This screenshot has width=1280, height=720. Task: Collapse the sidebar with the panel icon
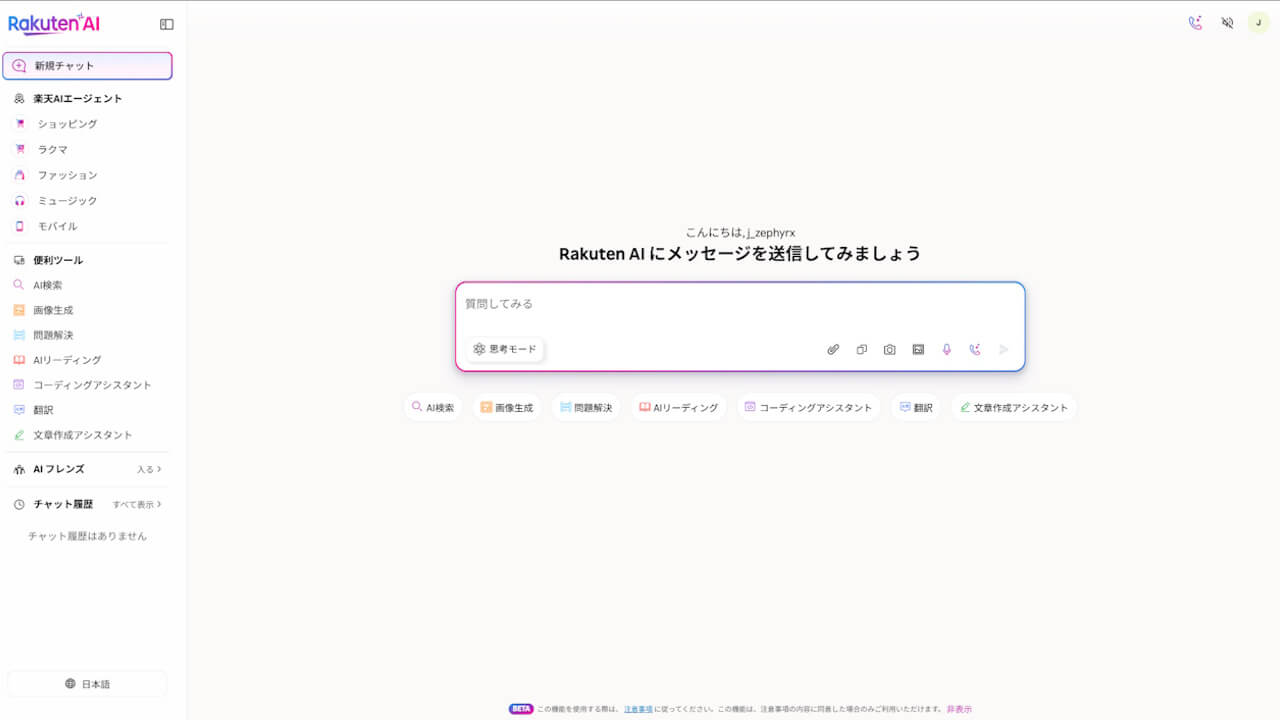[x=167, y=24]
